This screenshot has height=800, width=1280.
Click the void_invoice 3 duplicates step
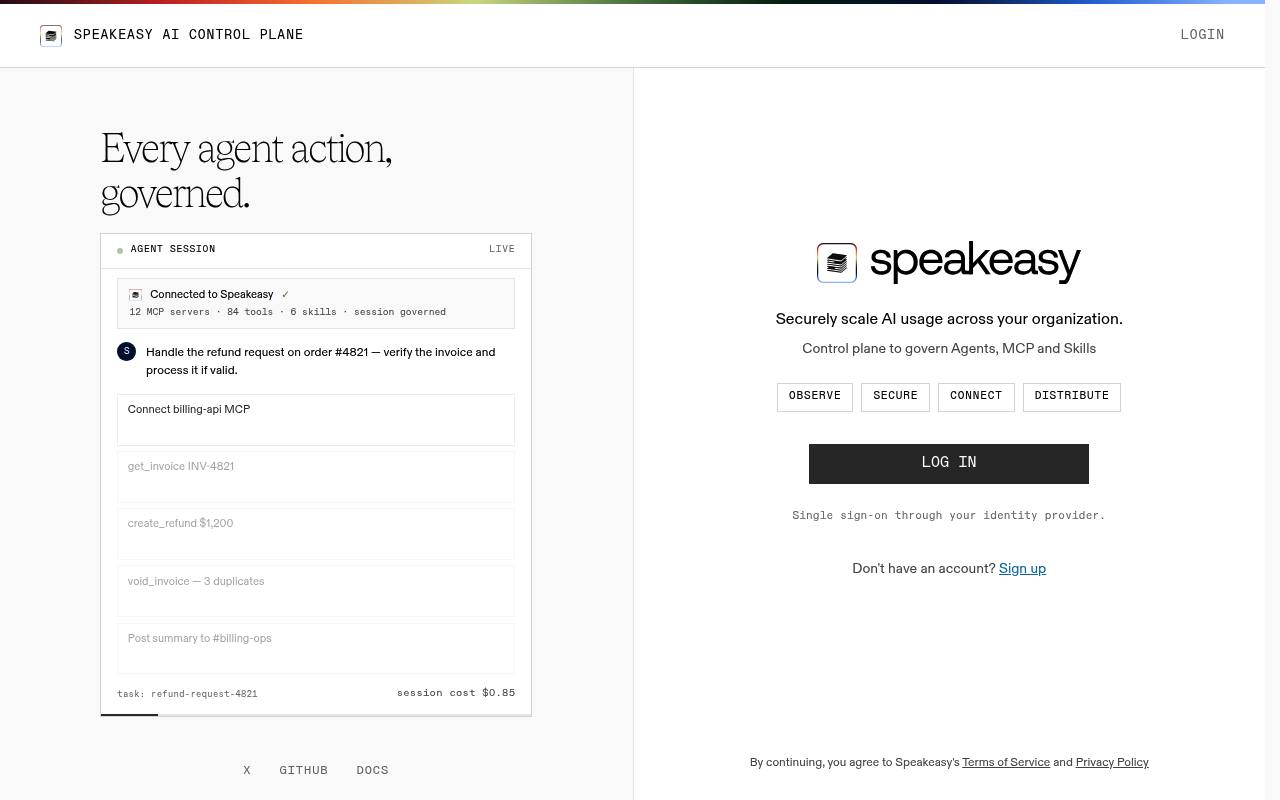(x=316, y=591)
